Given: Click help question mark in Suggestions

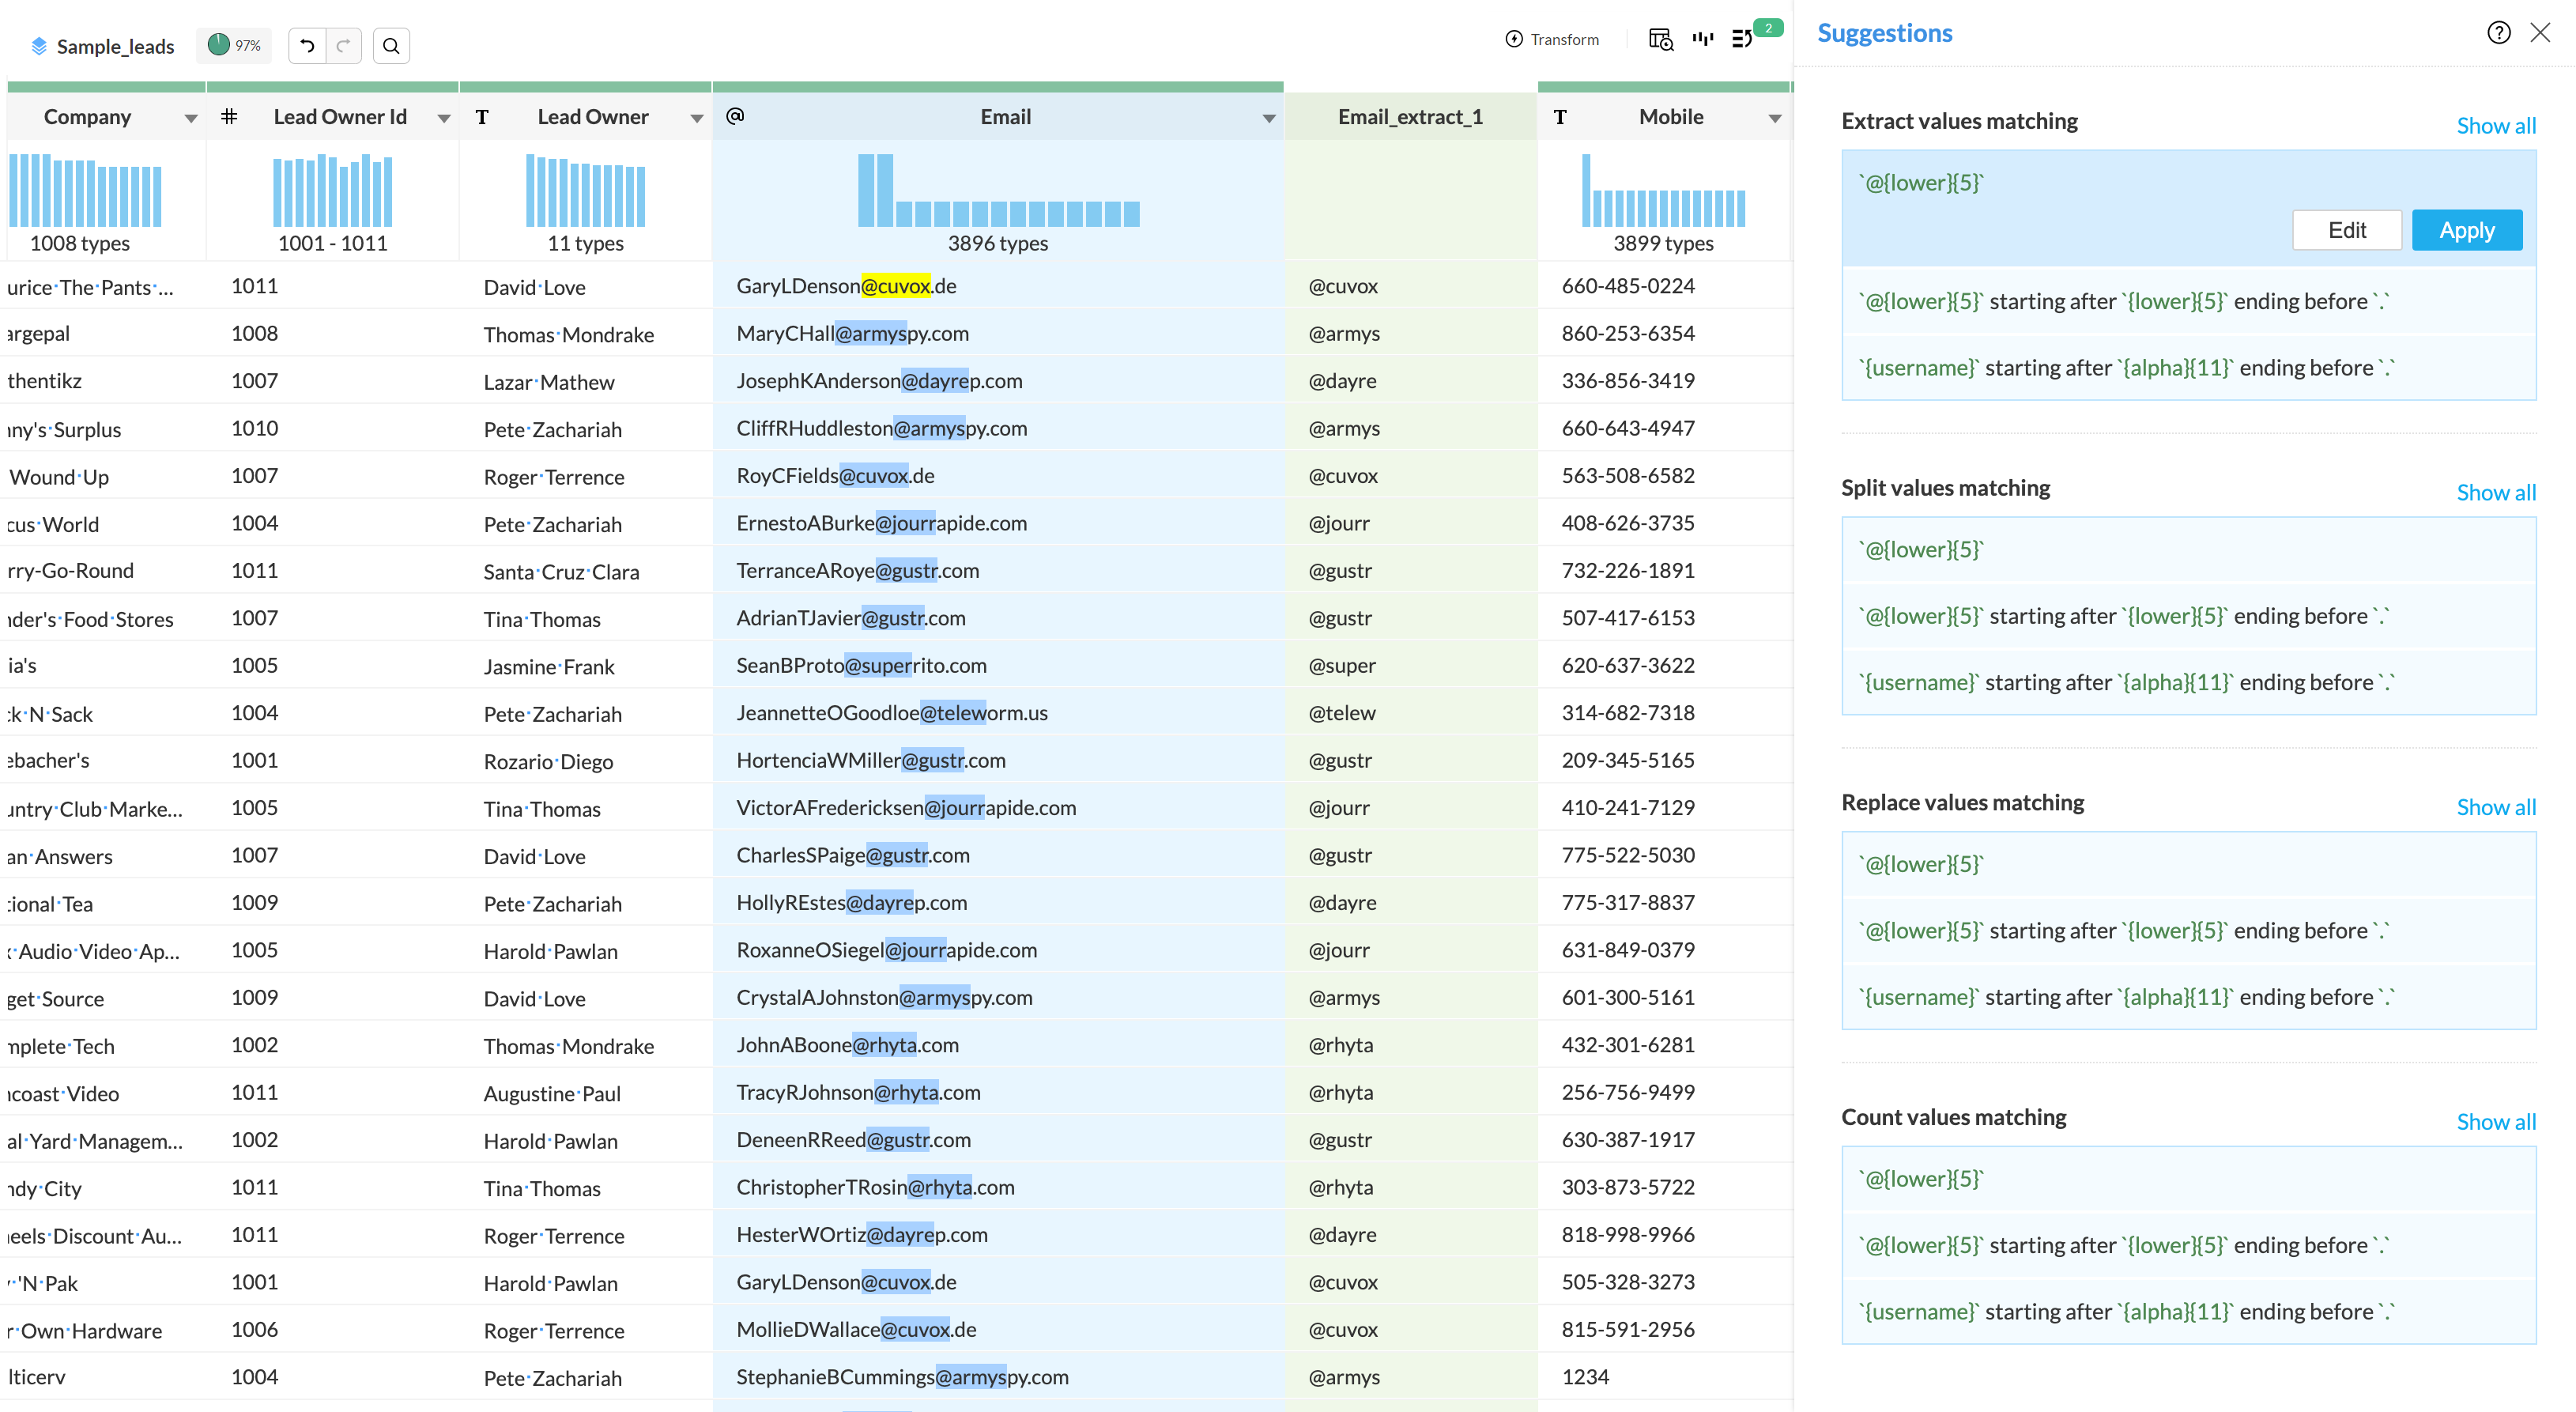Looking at the screenshot, I should pos(2498,33).
